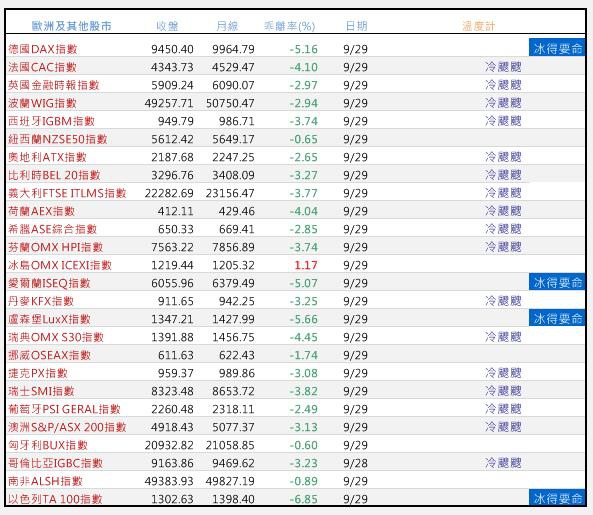This screenshot has width=593, height=515.
Task: Click the 日期 column header
Action: [x=357, y=26]
